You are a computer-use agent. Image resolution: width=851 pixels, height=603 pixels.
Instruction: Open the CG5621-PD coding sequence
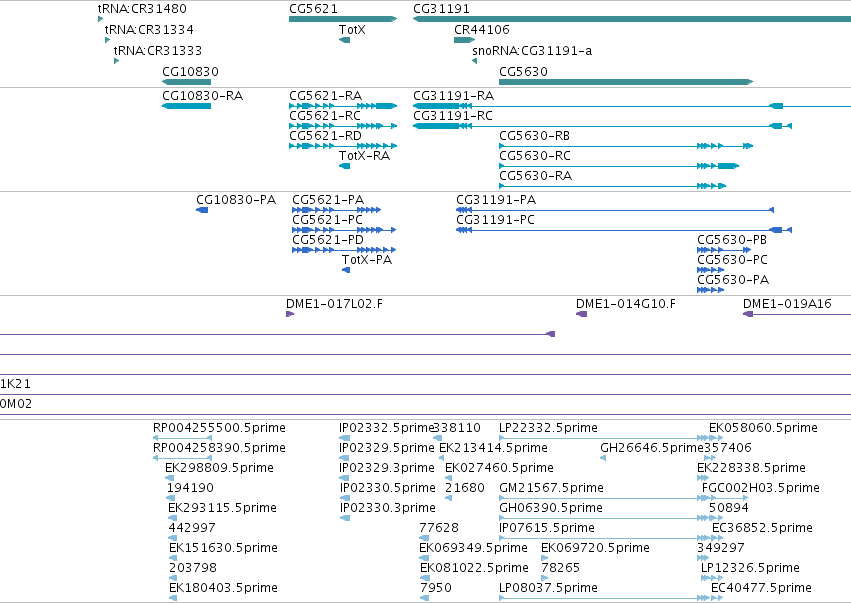pos(344,250)
